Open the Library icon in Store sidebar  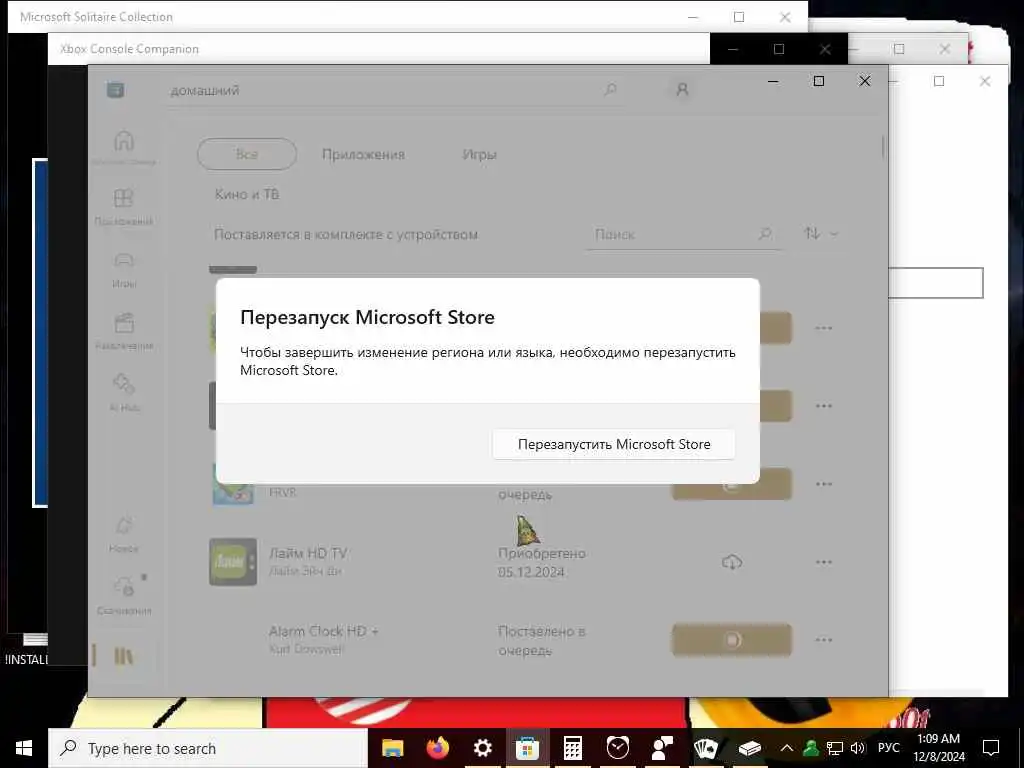[x=123, y=656]
